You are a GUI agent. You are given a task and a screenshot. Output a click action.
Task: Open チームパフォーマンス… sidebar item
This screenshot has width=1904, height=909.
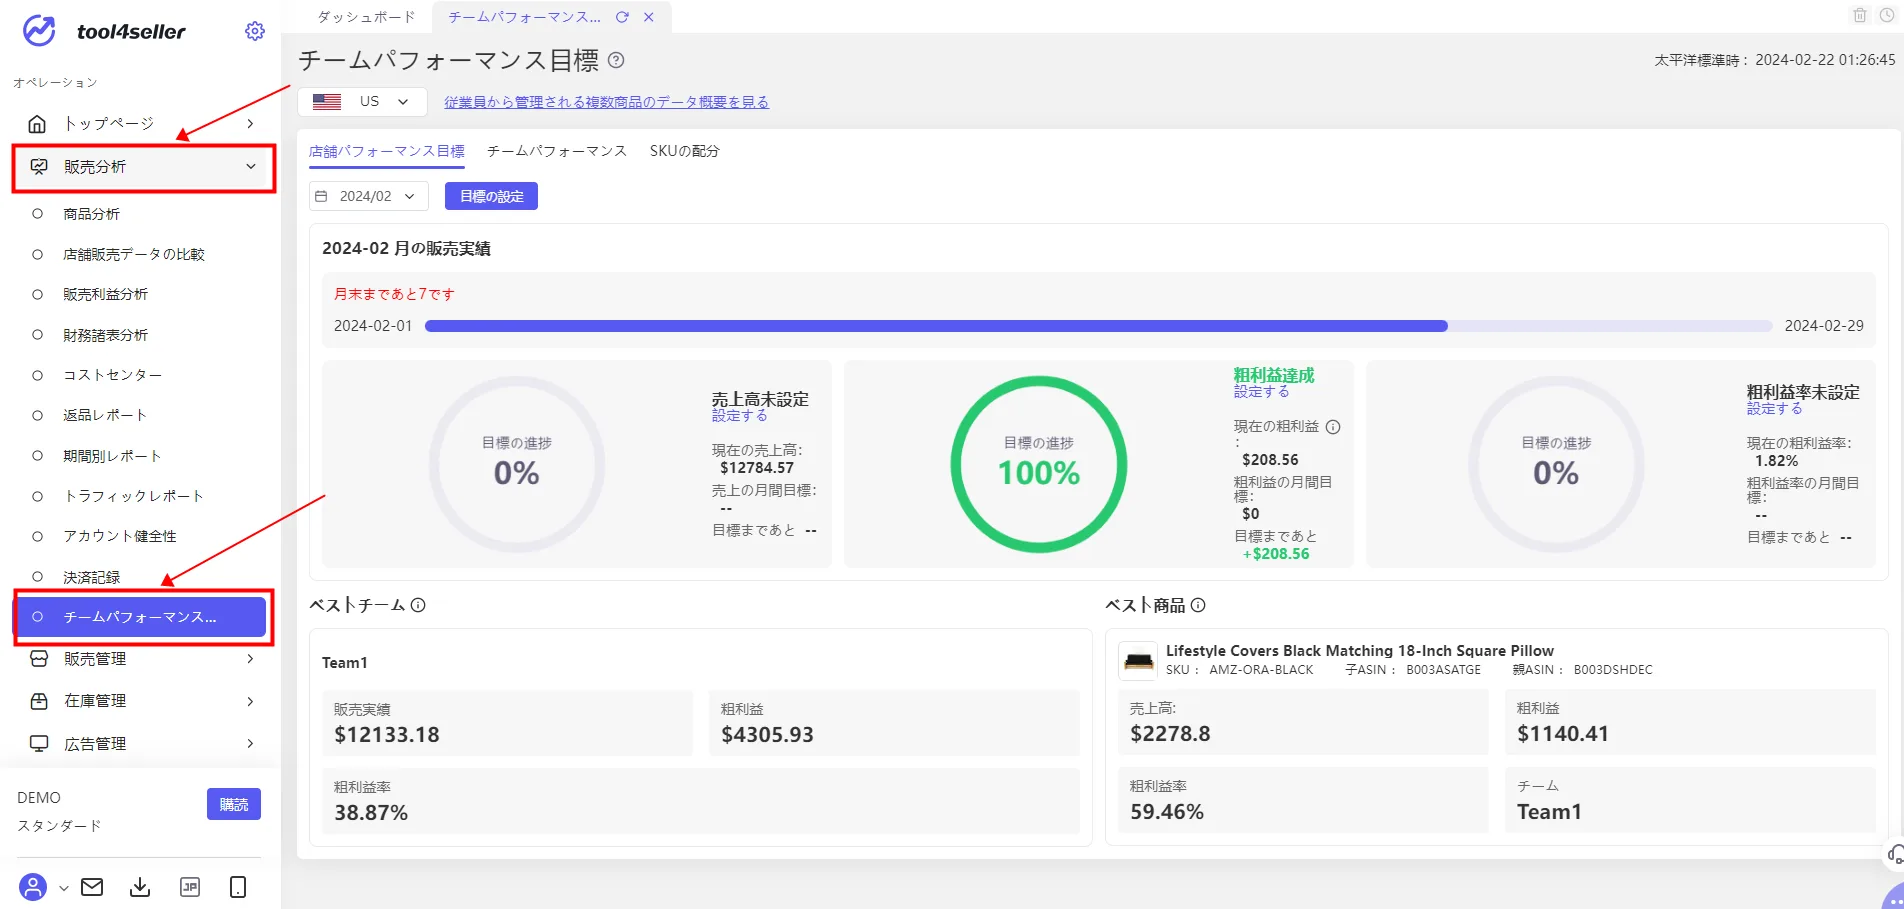point(142,617)
